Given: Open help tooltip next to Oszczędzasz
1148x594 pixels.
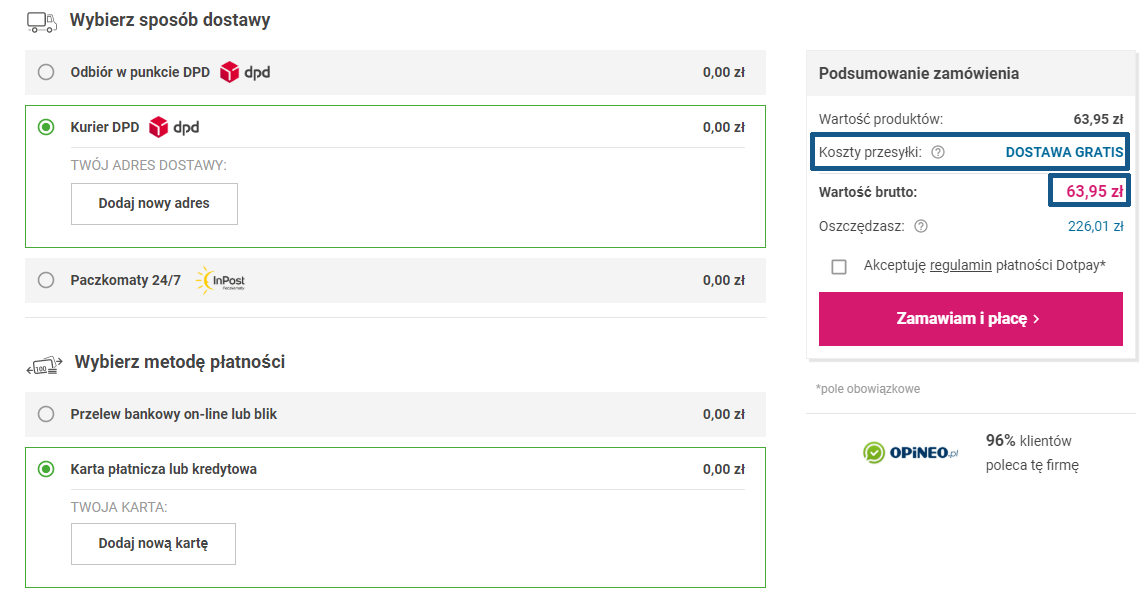Looking at the screenshot, I should click(921, 226).
